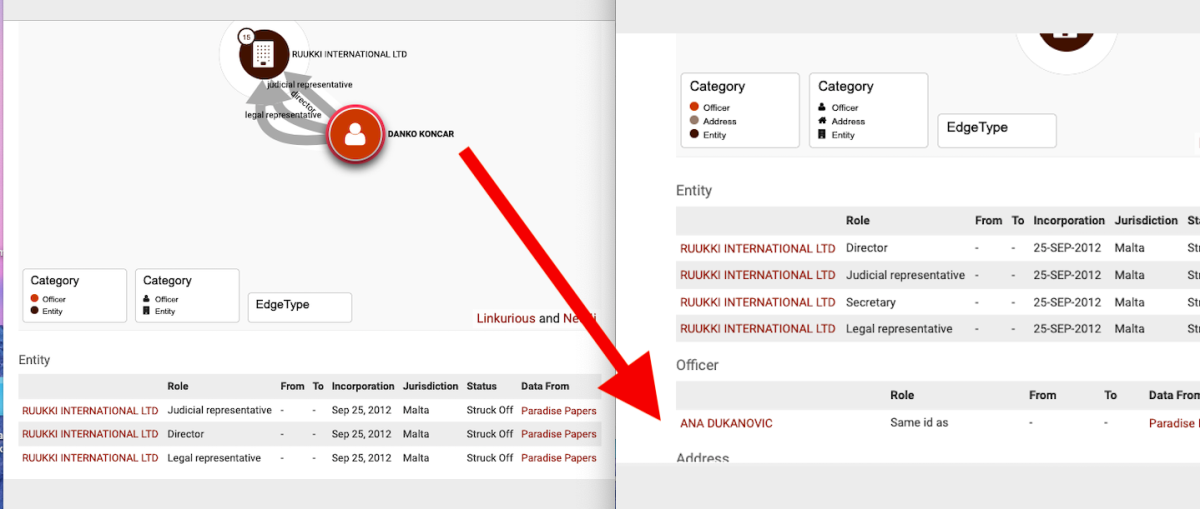Click Address home icon in right panel legend
This screenshot has width=1200, height=509.
[x=822, y=121]
